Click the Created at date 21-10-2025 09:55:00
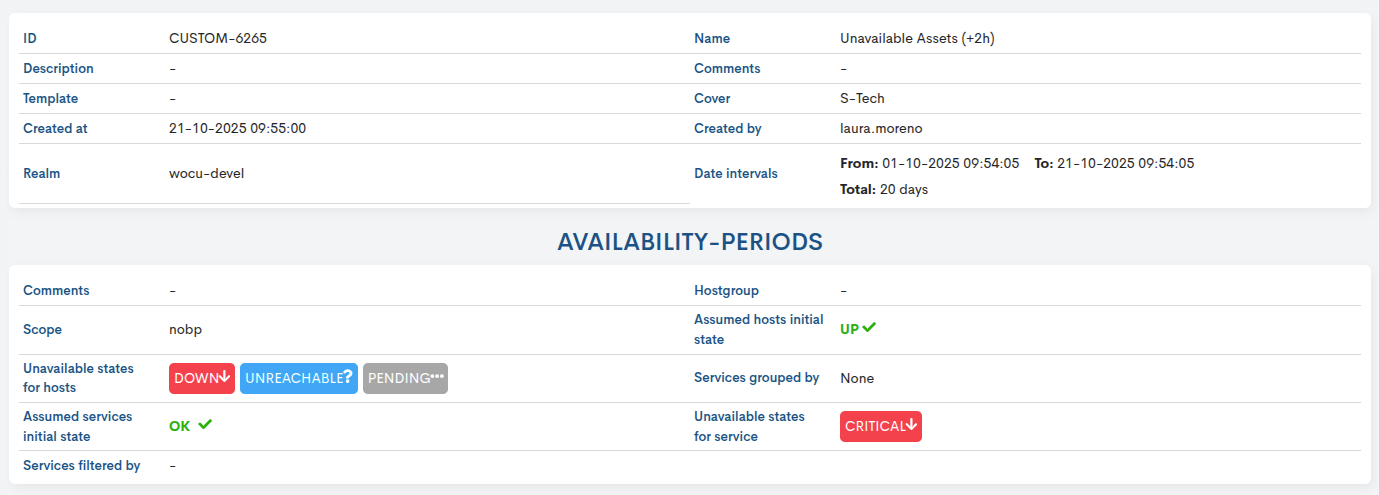 point(237,128)
